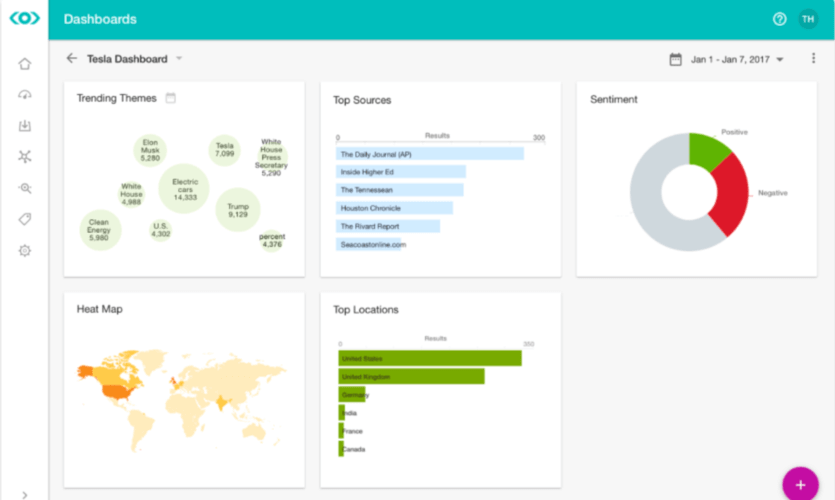
Task: Select the Trump 9,129 bubble
Action: [238, 210]
